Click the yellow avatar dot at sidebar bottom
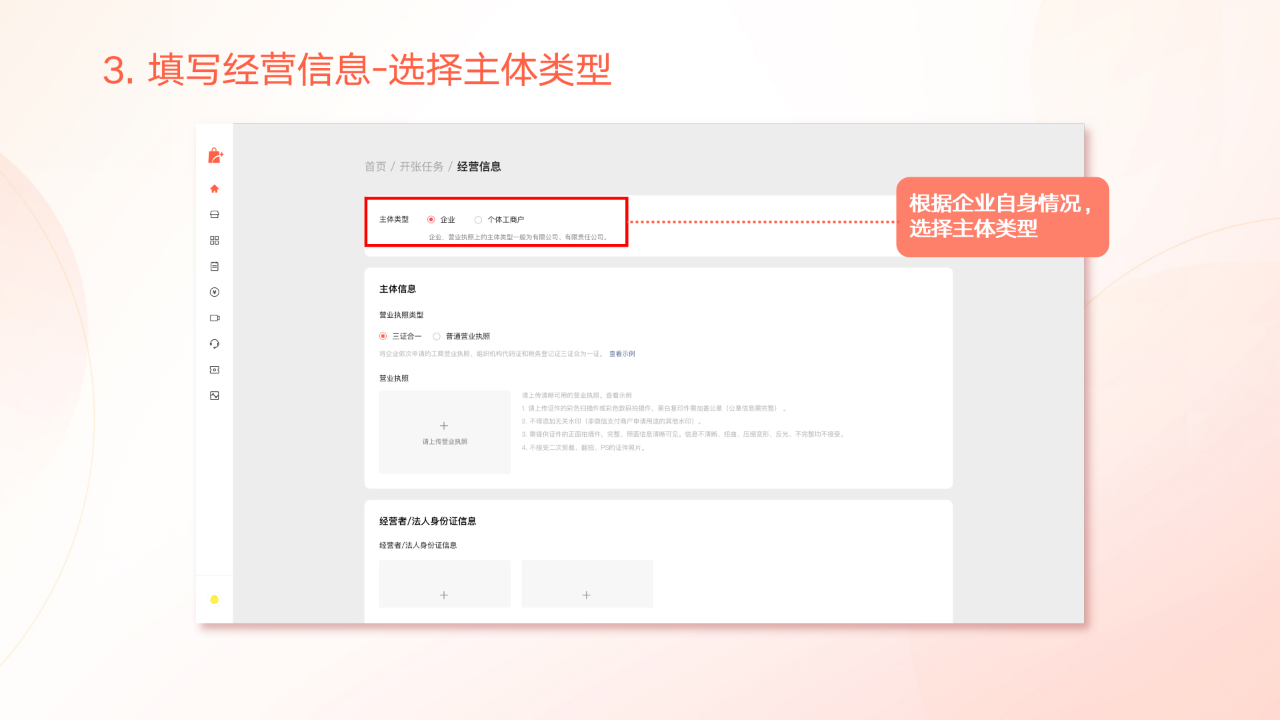The image size is (1280, 720). pos(214,600)
